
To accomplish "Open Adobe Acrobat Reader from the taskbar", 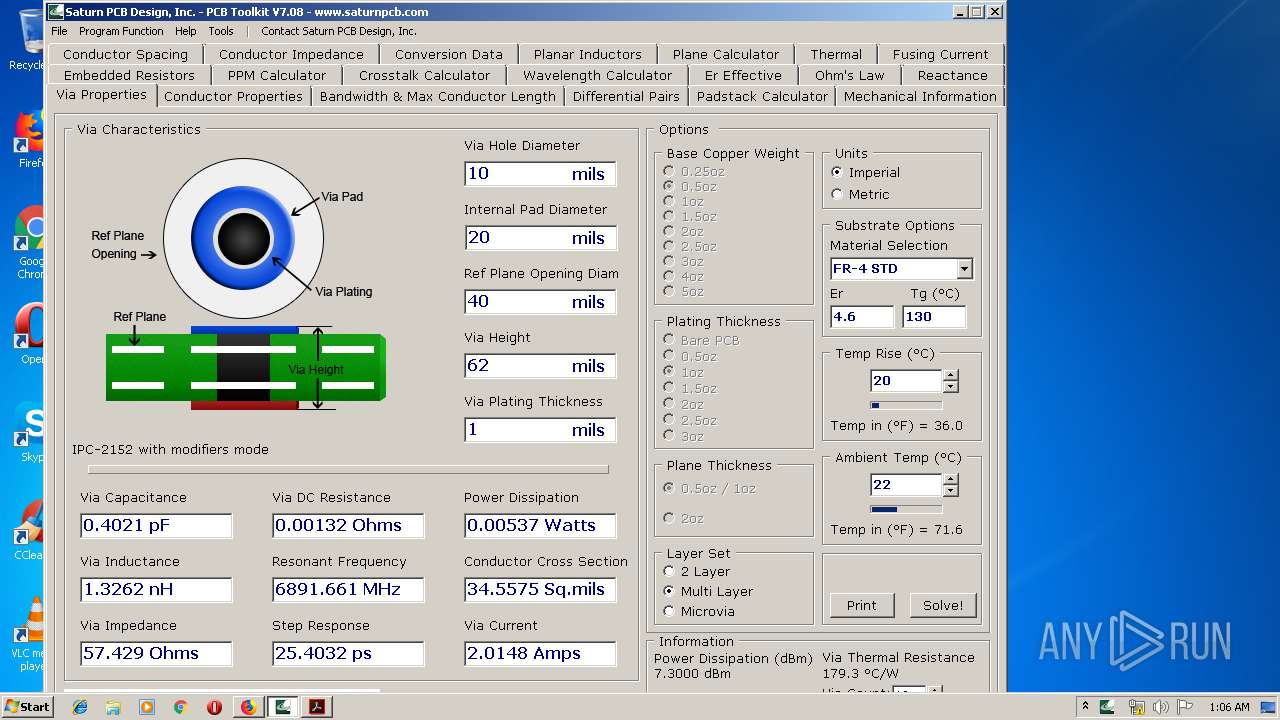I will pyautogui.click(x=317, y=707).
